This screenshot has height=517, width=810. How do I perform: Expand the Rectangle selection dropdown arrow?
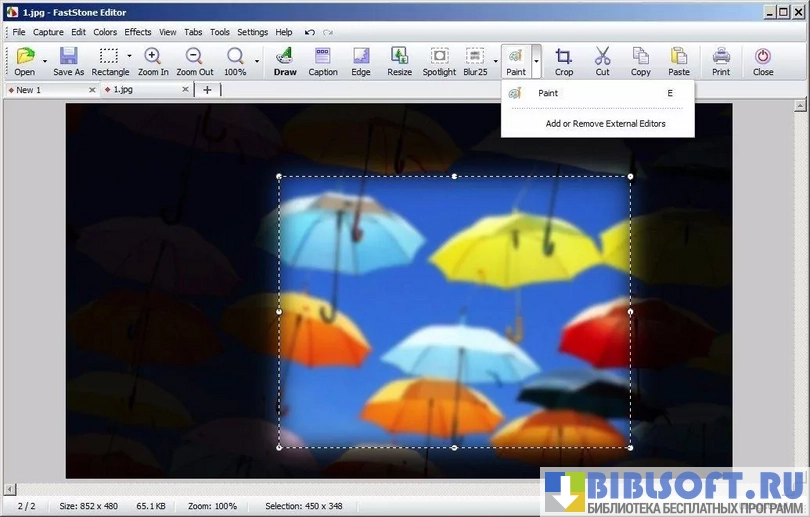coord(129,57)
